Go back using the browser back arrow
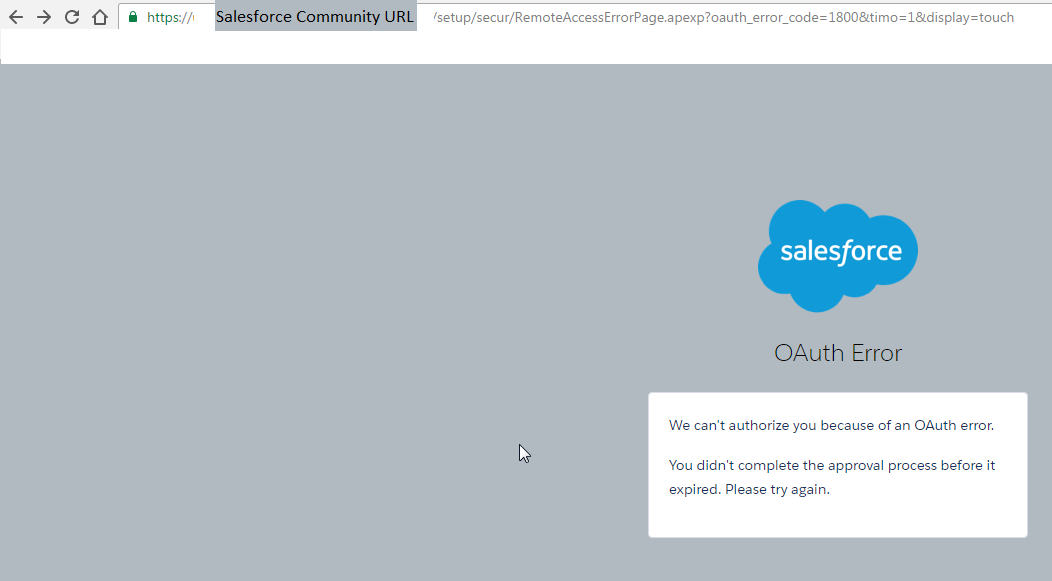This screenshot has width=1052, height=581. click(x=16, y=17)
